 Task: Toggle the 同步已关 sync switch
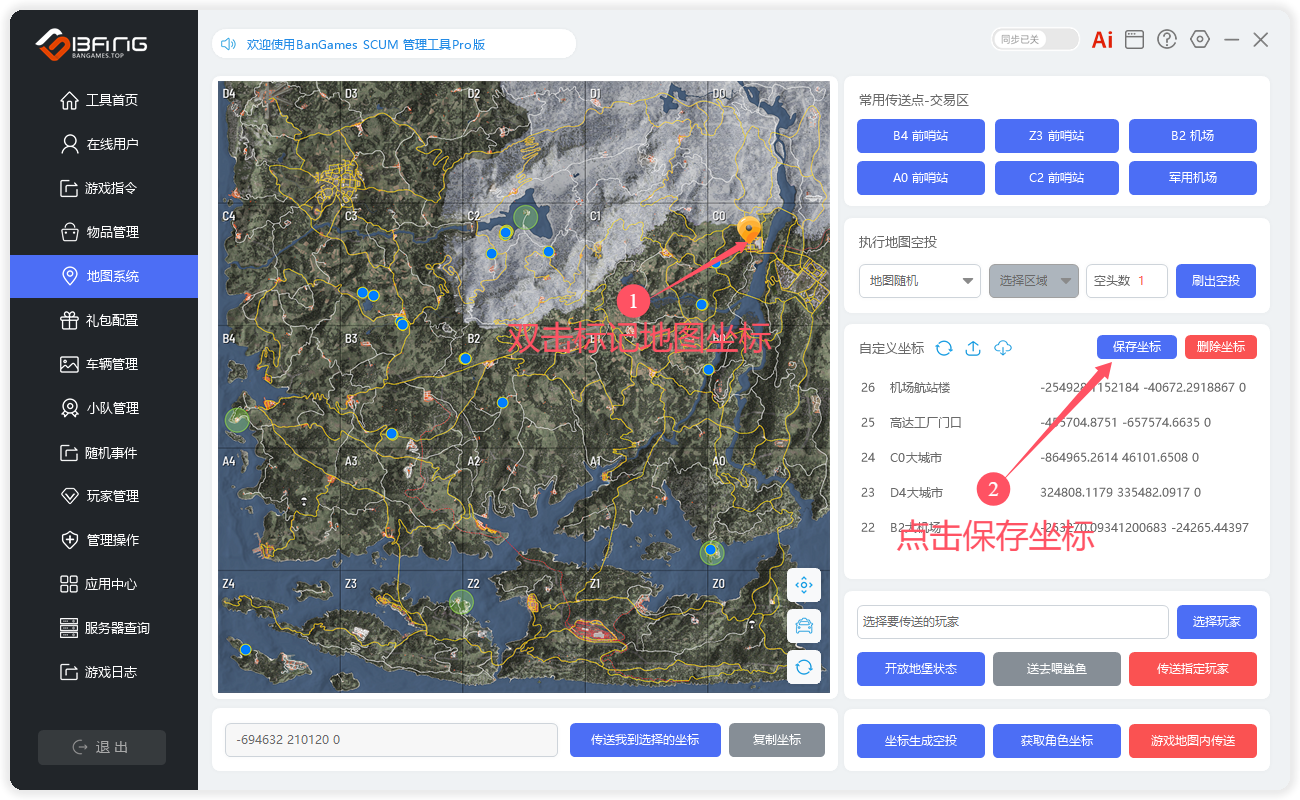[x=1035, y=40]
